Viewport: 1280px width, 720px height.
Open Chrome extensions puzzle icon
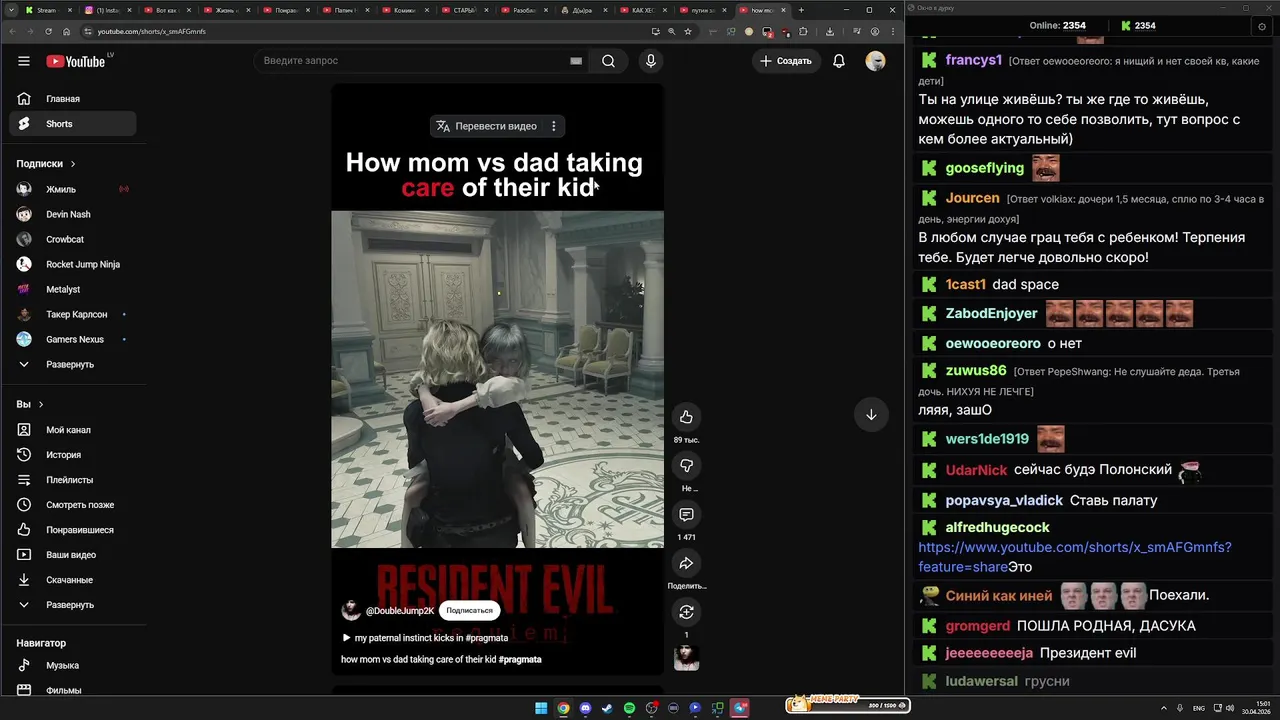803,31
